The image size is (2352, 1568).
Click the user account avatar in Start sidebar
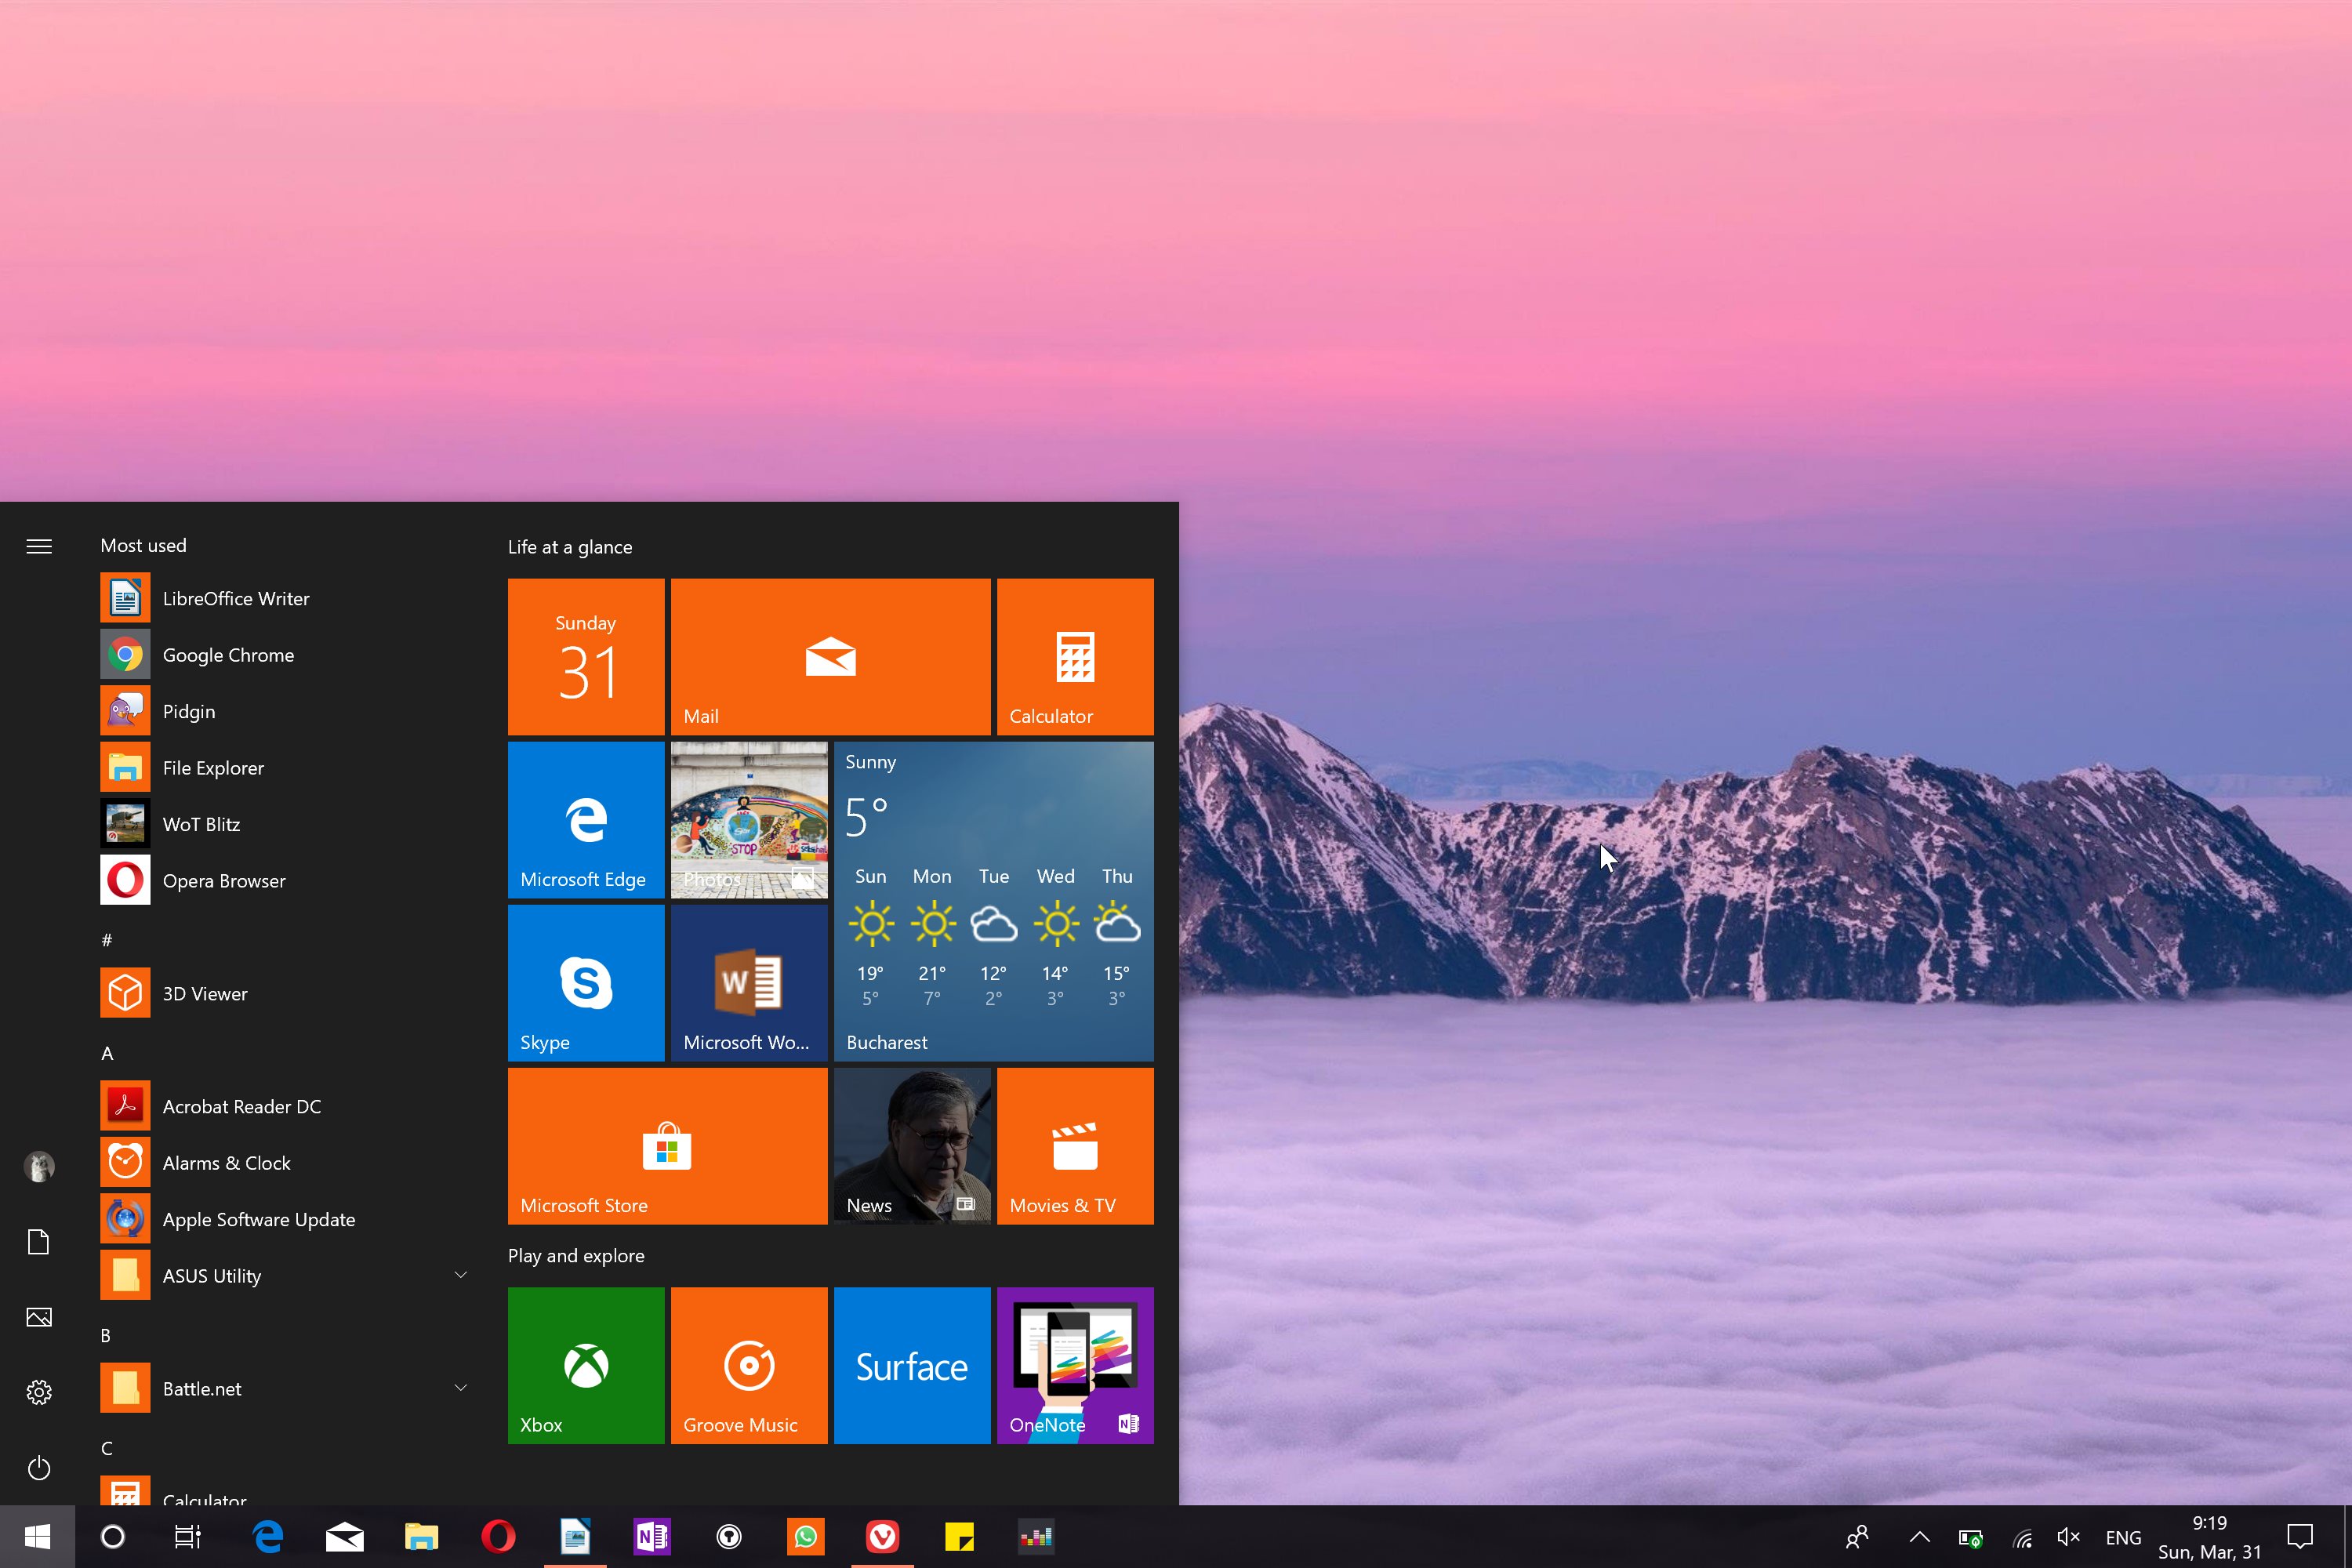click(39, 1166)
